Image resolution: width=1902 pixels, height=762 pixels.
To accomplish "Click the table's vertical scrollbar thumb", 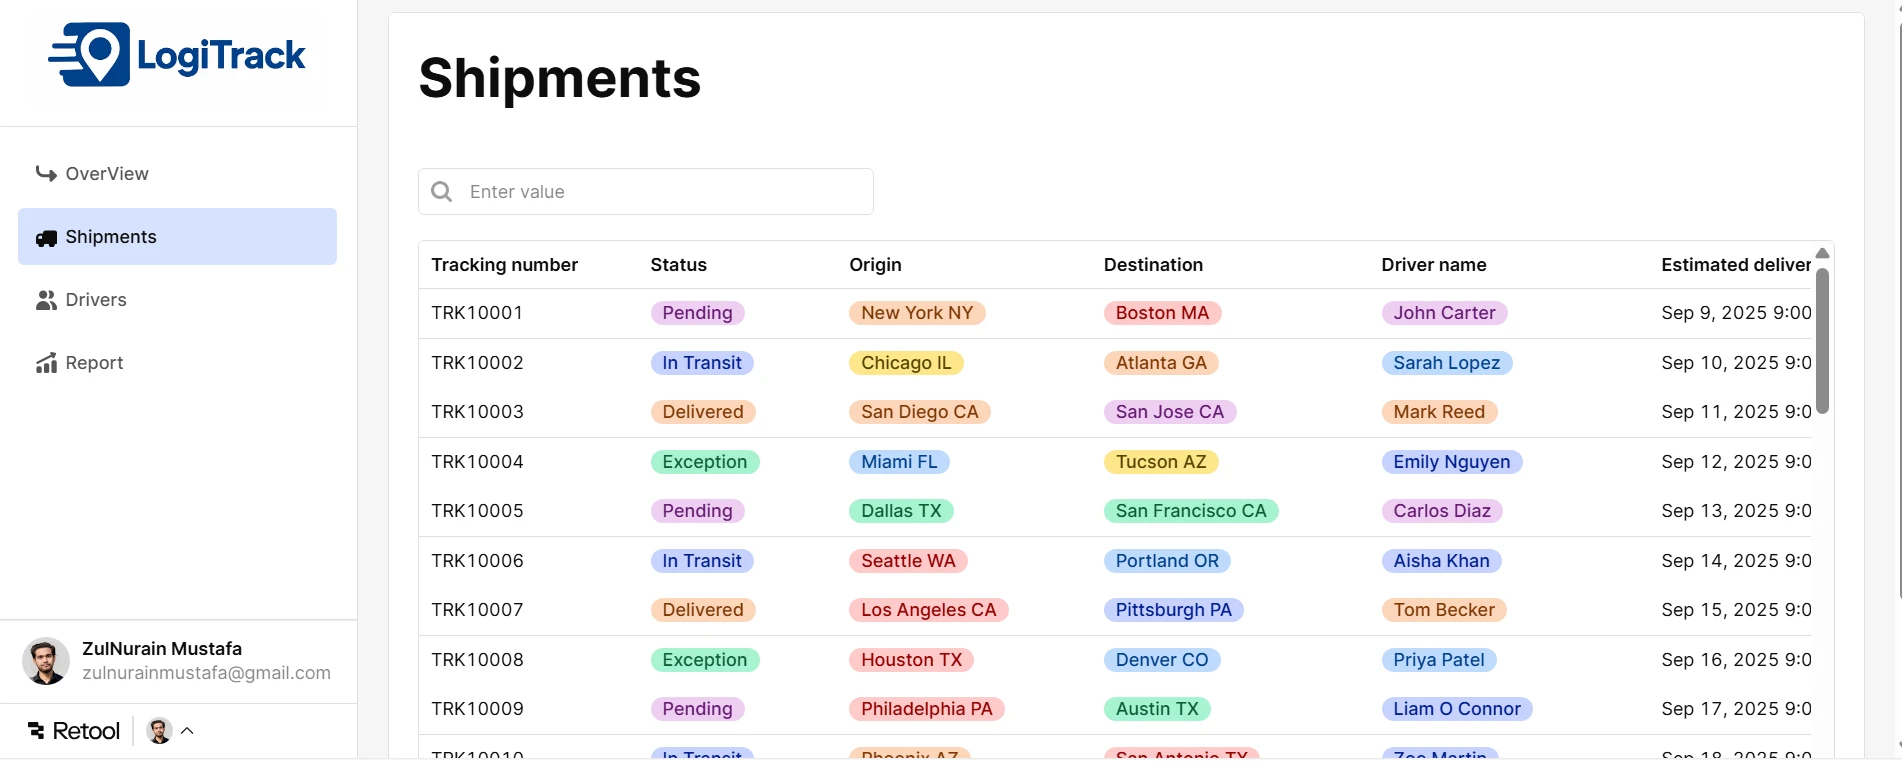I will (1822, 340).
